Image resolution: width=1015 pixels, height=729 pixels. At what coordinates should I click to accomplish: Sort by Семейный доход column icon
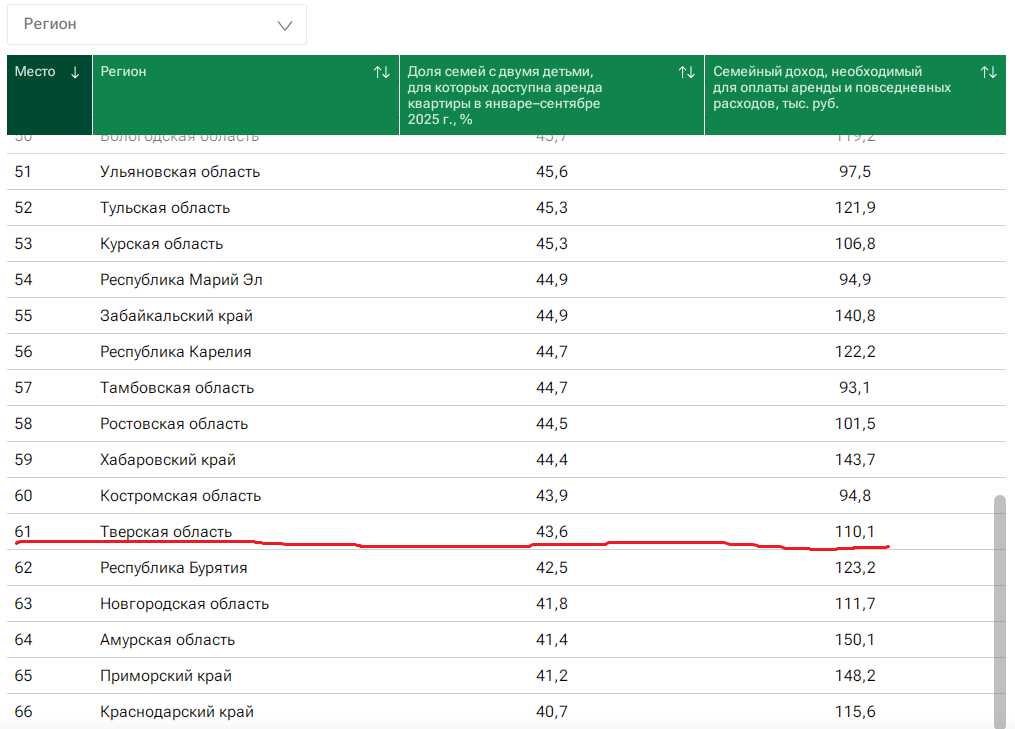pyautogui.click(x=988, y=72)
